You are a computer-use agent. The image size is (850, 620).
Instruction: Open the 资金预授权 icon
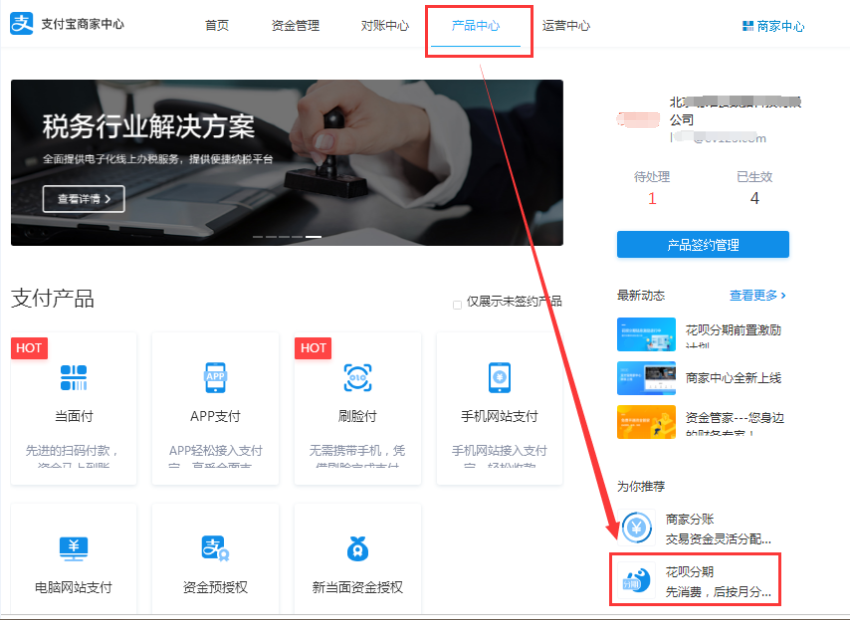click(215, 548)
